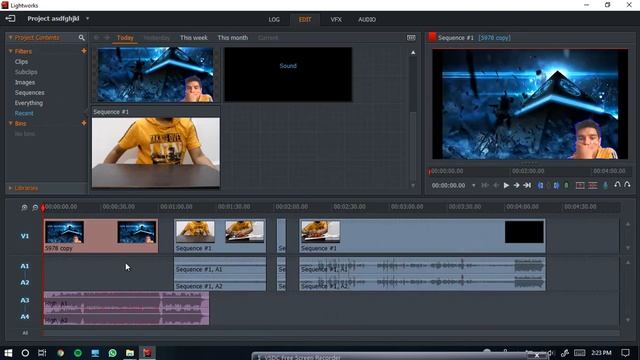Toggle the A4 track selection
640x360 pixels.
coord(25,317)
